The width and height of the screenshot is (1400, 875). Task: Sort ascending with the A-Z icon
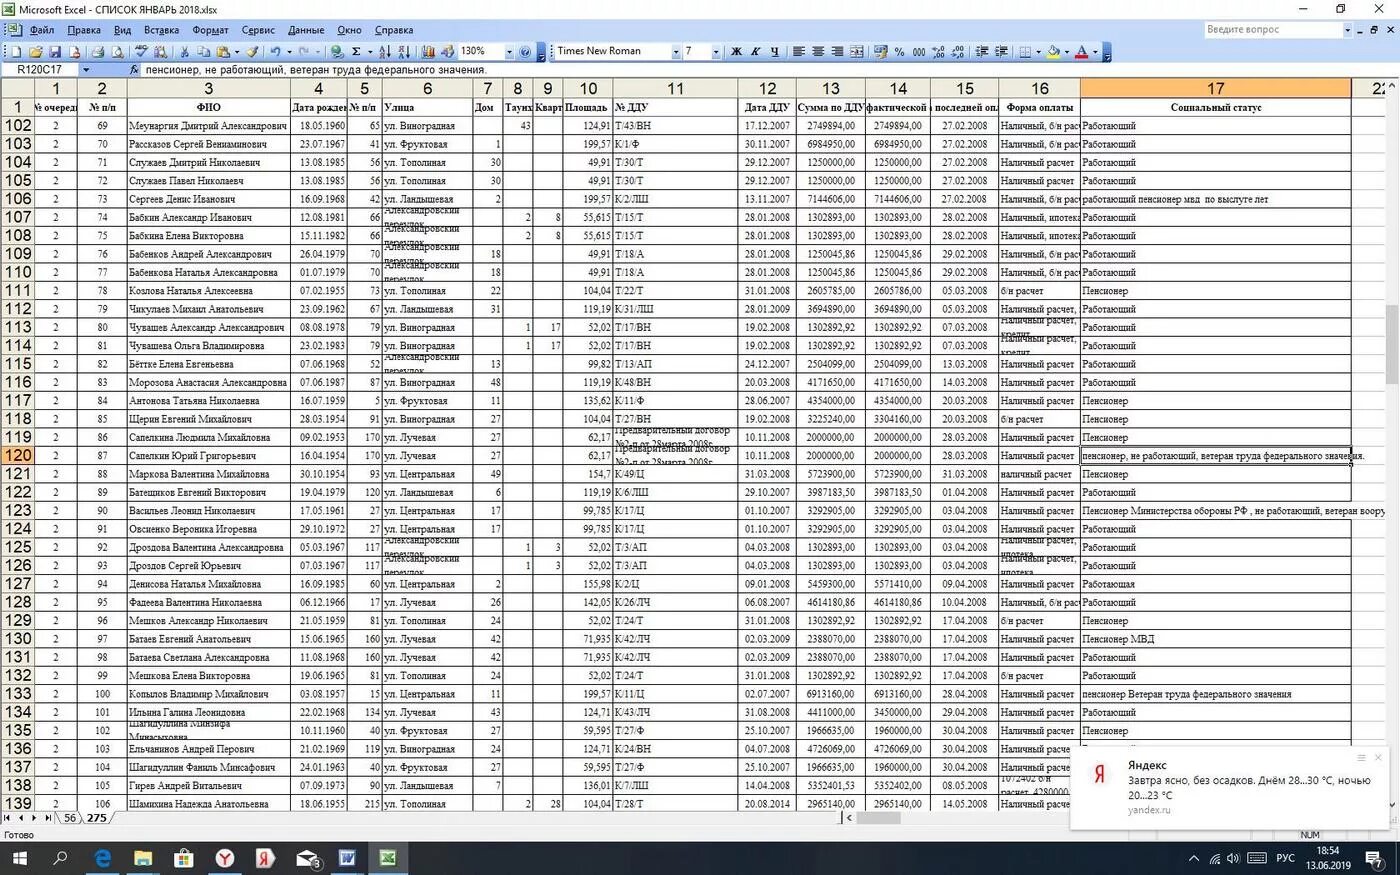[x=385, y=51]
